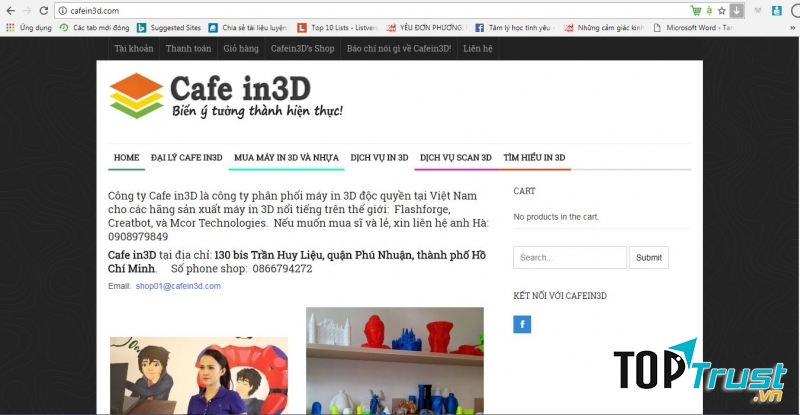Open the photo of woman in blue shirt
800x415 pixels.
tap(199, 375)
